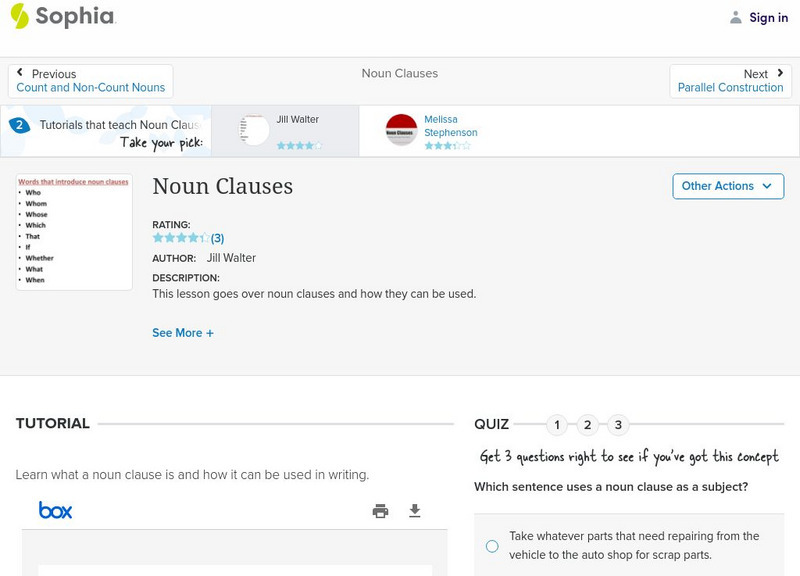Click Jill Walter's avatar thumbnail
This screenshot has width=800, height=576.
click(x=255, y=130)
